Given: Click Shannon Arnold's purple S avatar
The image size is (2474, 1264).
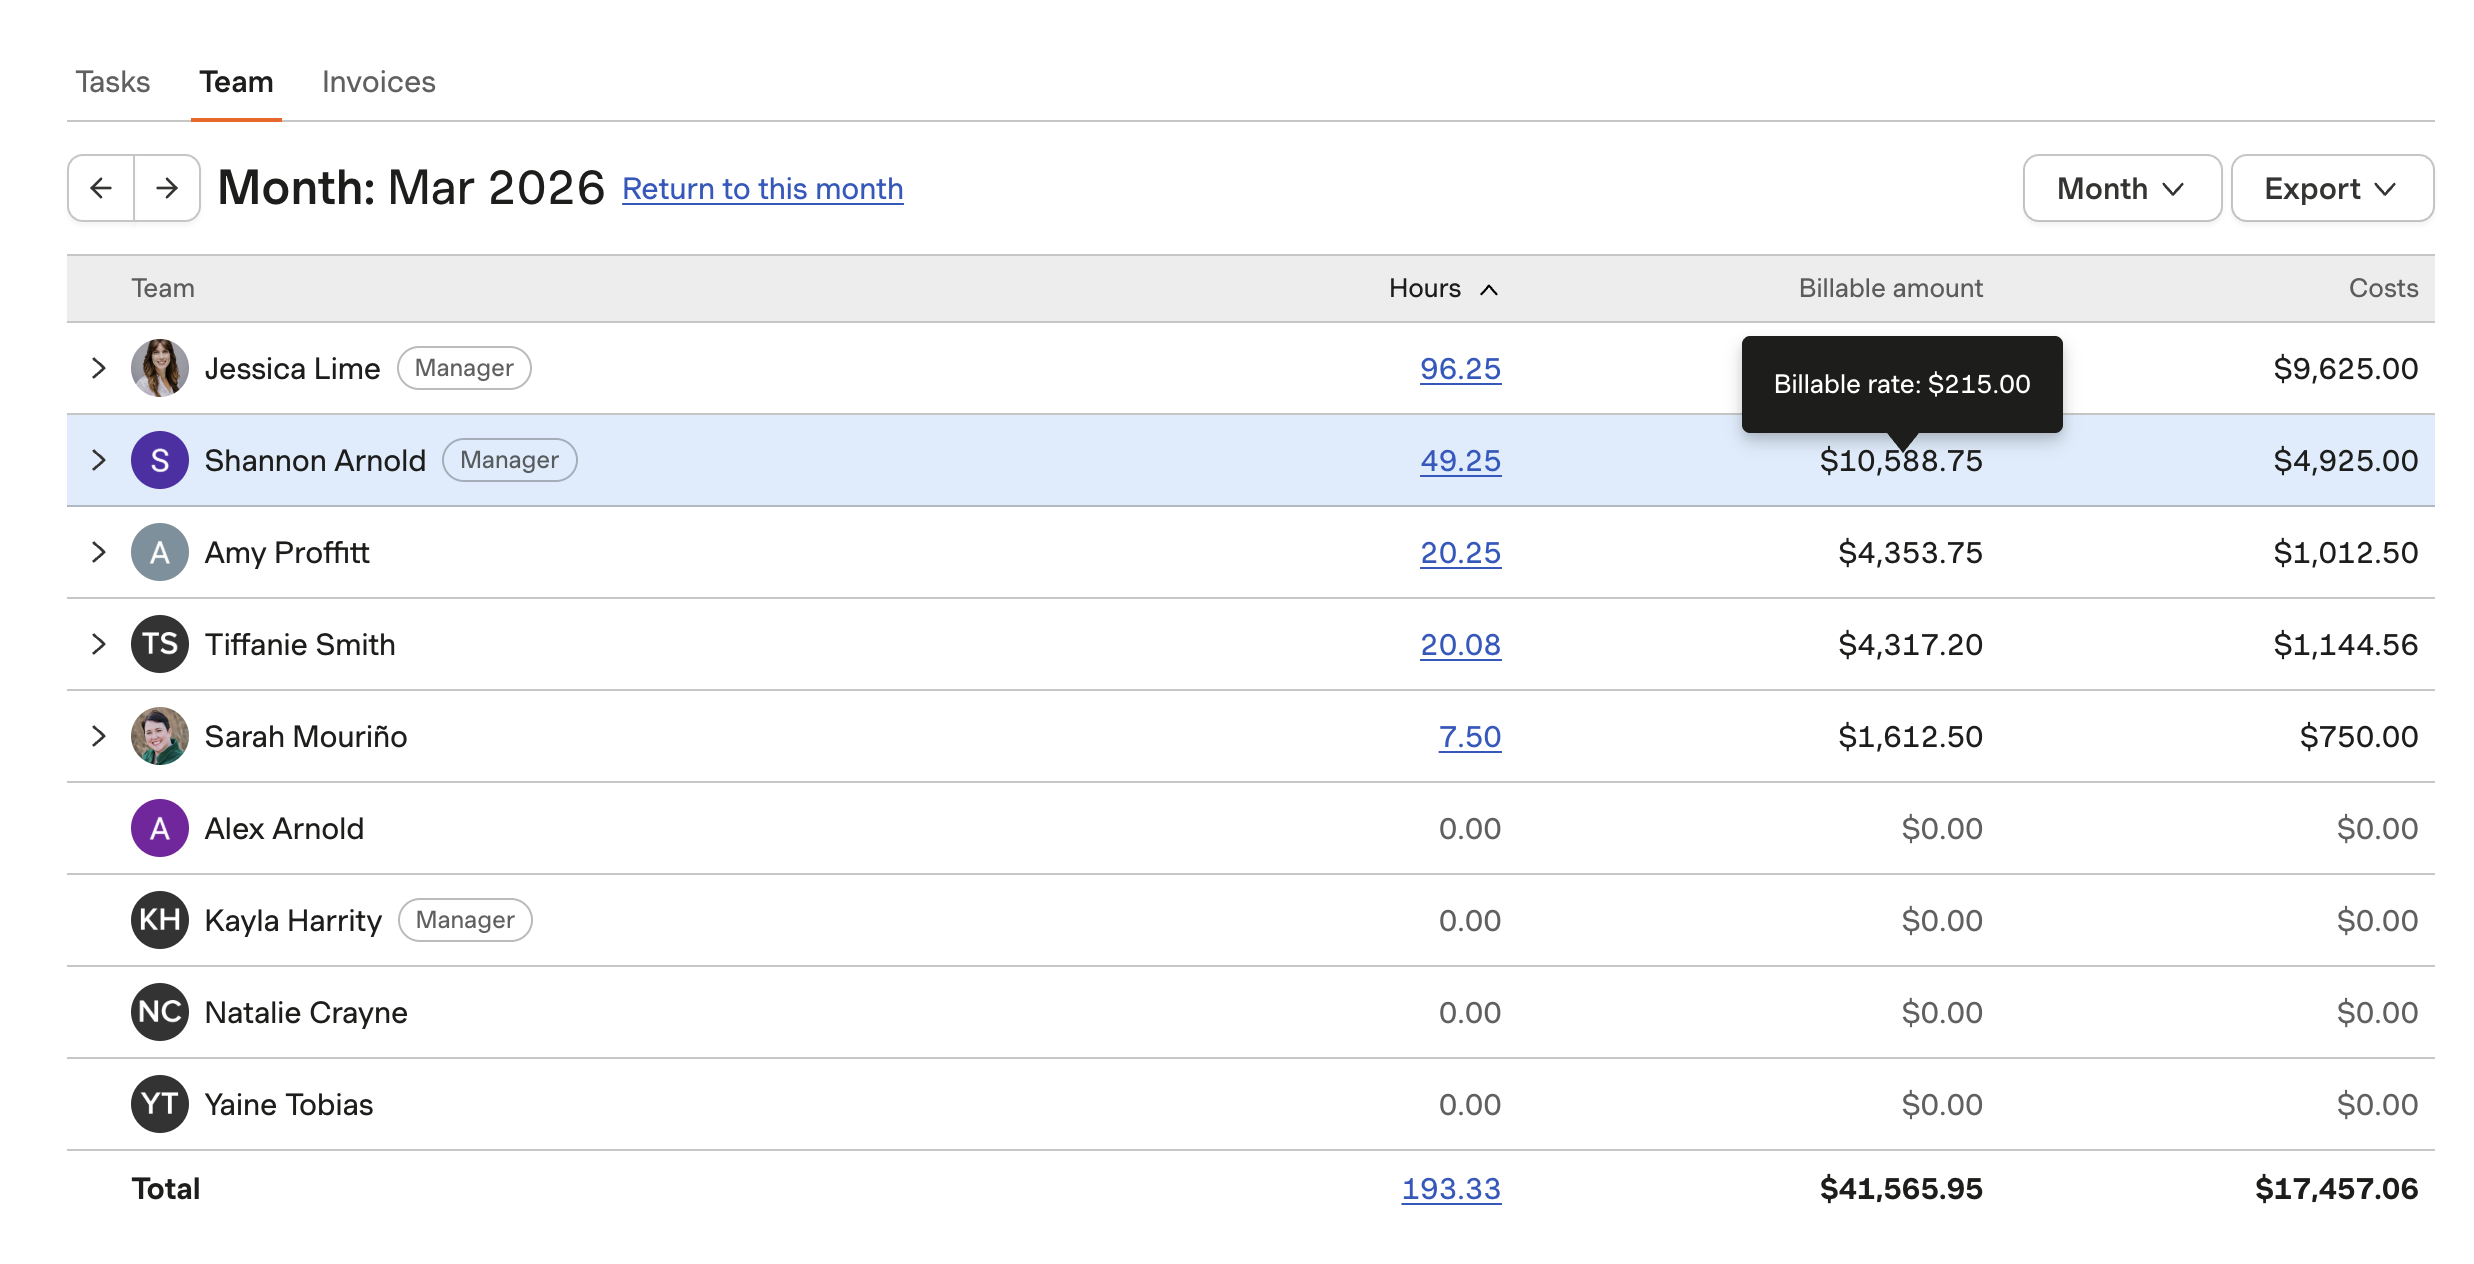Looking at the screenshot, I should tap(160, 460).
